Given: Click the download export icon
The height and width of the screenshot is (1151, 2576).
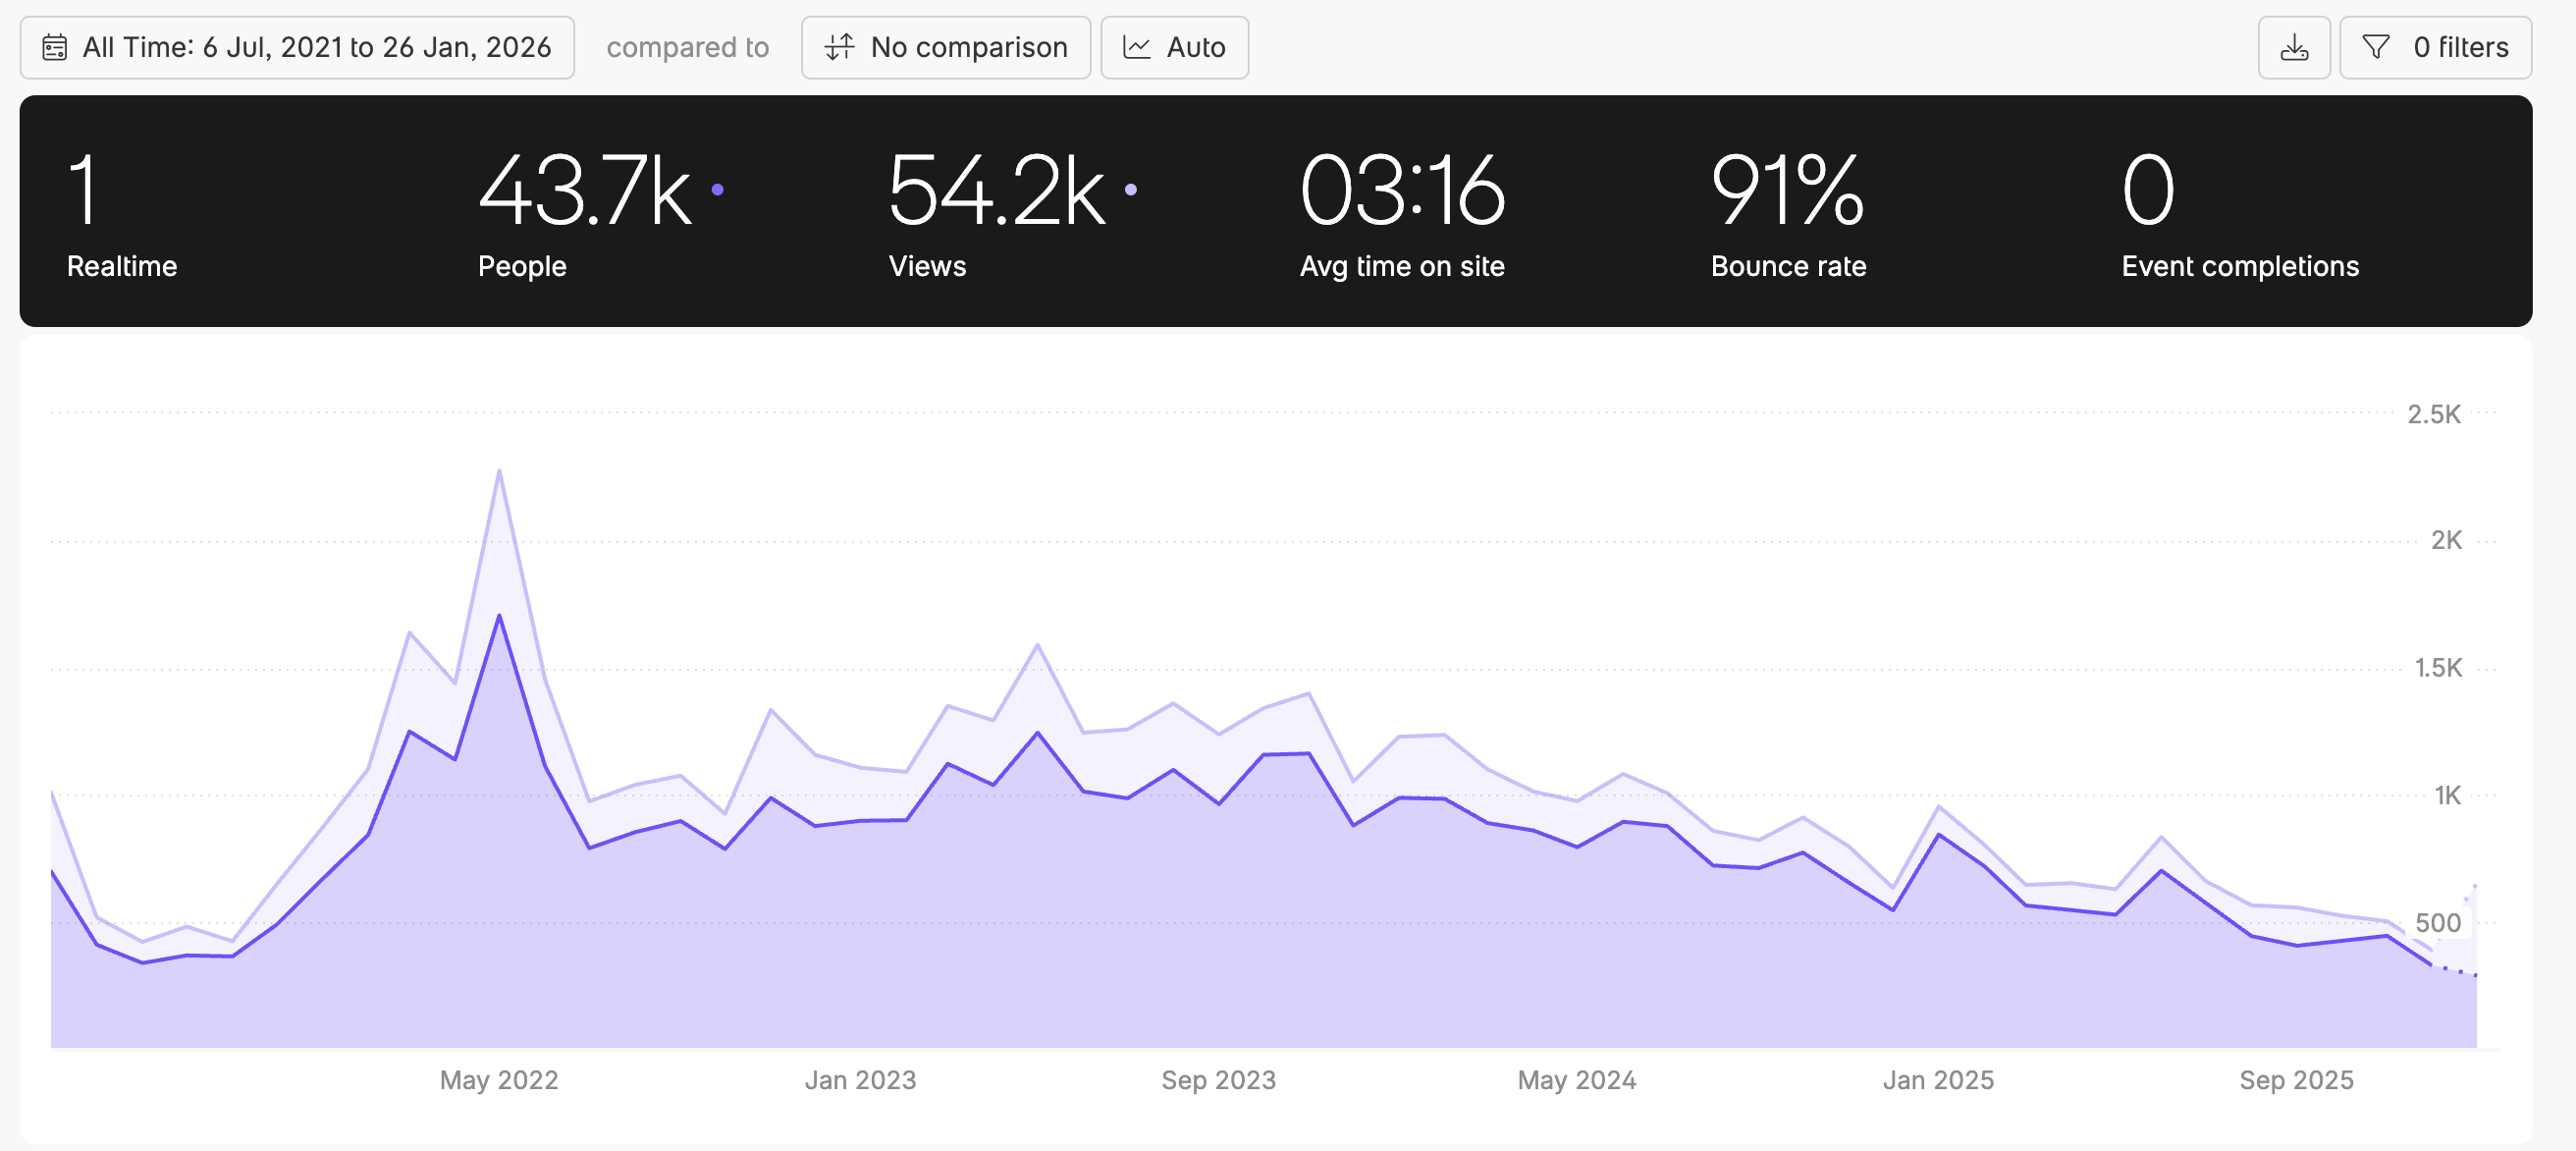Looking at the screenshot, I should (x=2294, y=47).
